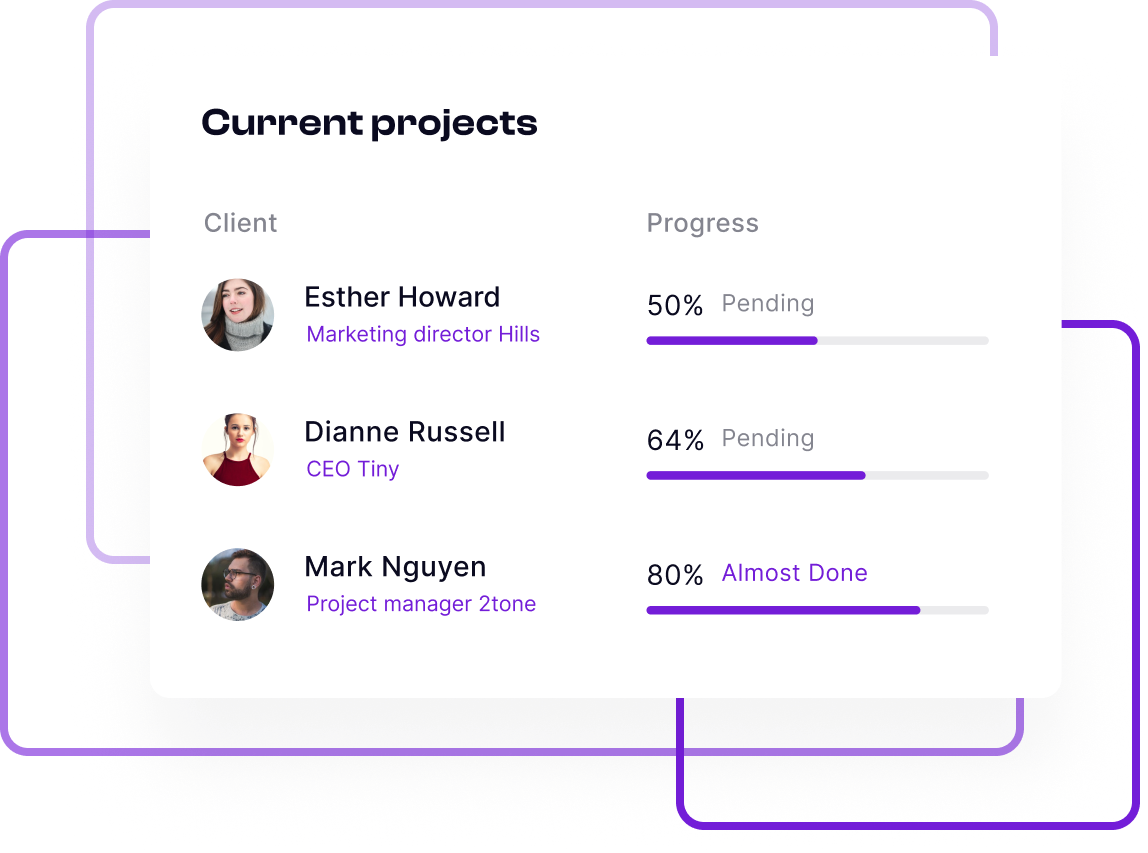
Task: Click Dianne Russell's profile avatar
Action: (x=238, y=450)
